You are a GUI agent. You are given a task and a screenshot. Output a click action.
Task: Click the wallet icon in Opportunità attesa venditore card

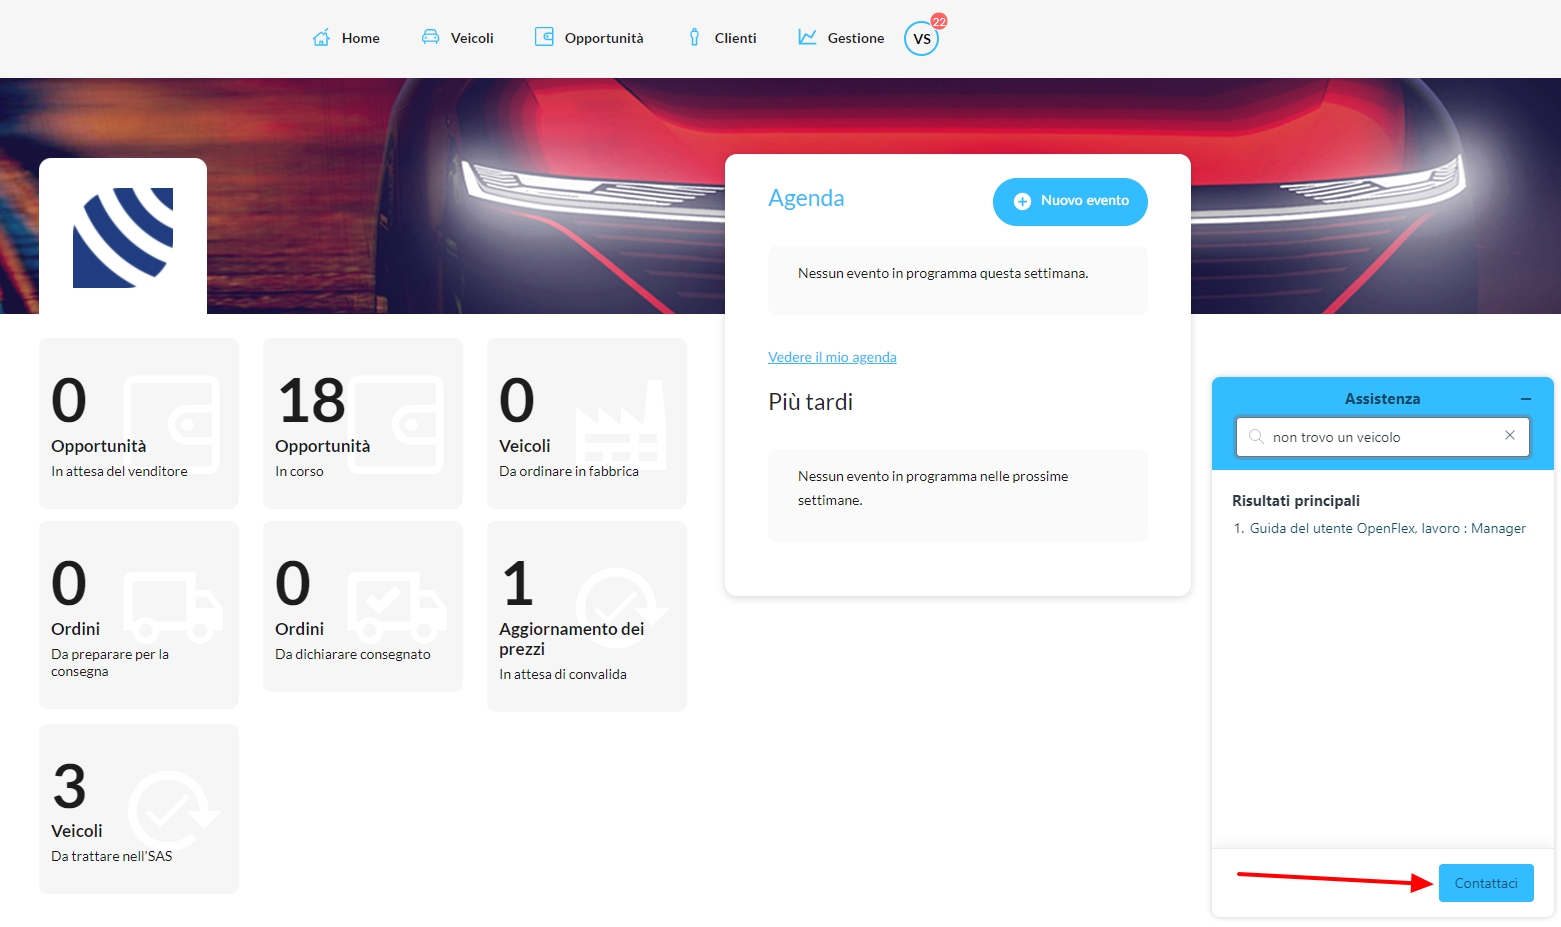tap(172, 424)
